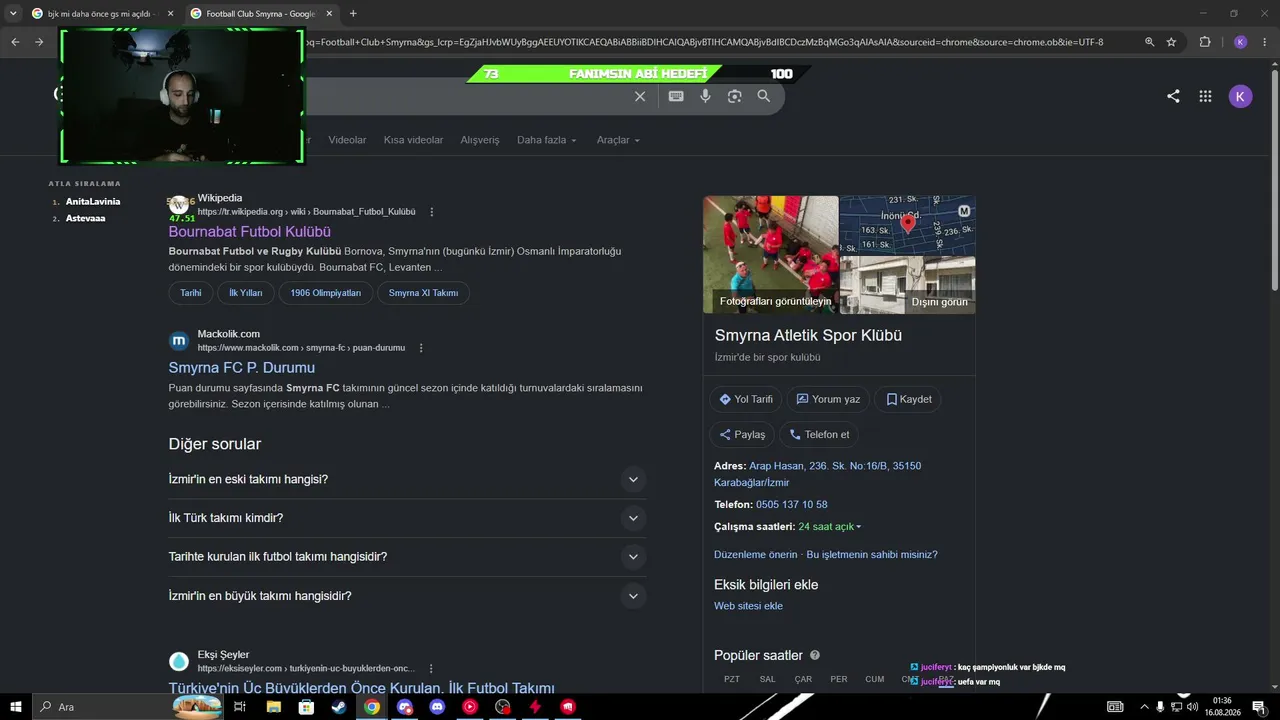The image size is (1280, 720).
Task: Click the Tarihi sitelink chip
Action: [x=191, y=293]
